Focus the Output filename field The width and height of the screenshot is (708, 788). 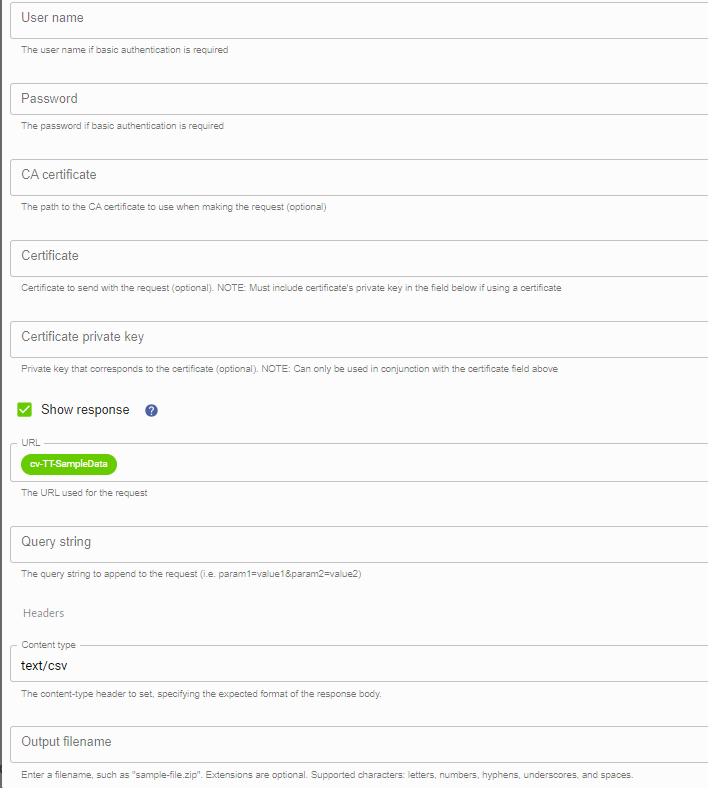click(x=359, y=744)
